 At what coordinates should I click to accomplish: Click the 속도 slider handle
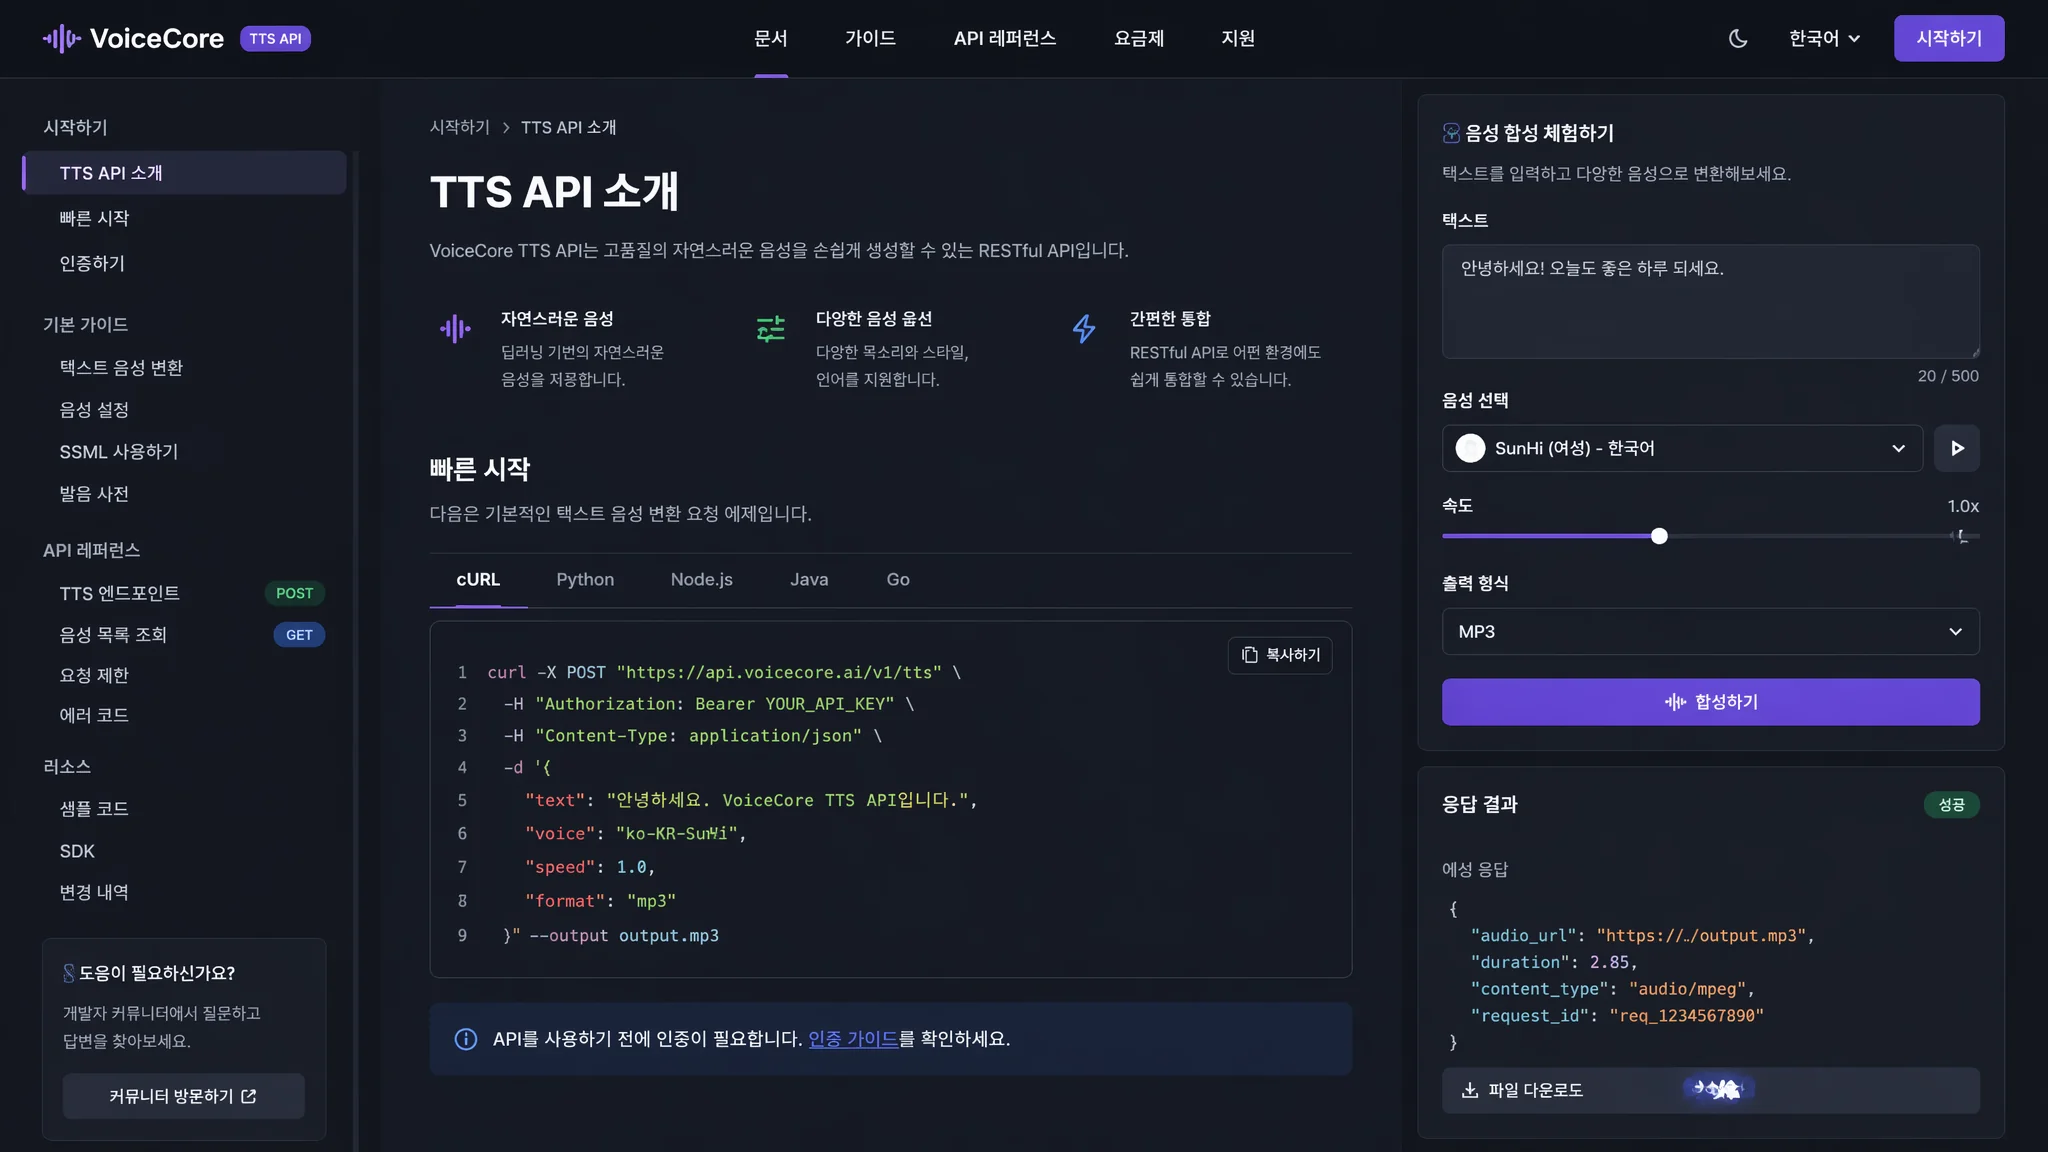(1659, 536)
